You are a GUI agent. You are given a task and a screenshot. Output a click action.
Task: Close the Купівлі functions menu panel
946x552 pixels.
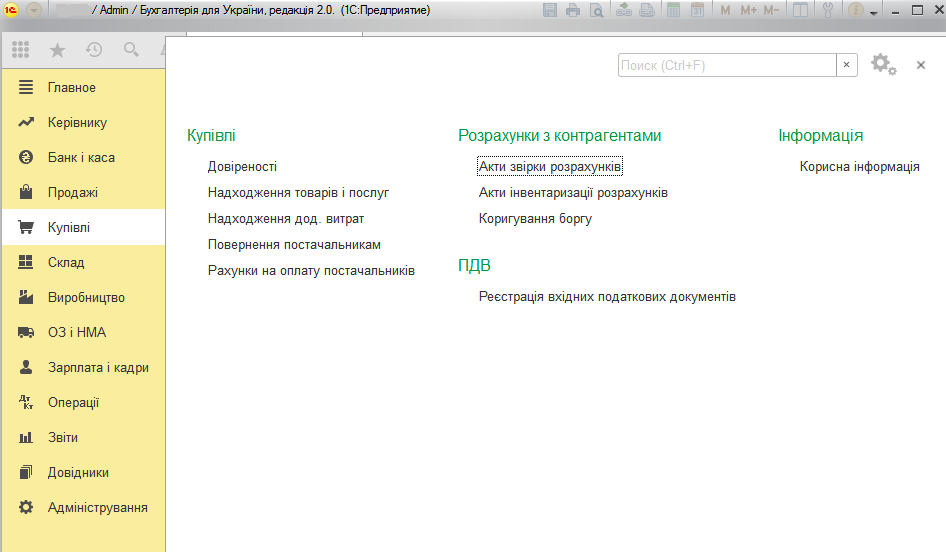[921, 65]
